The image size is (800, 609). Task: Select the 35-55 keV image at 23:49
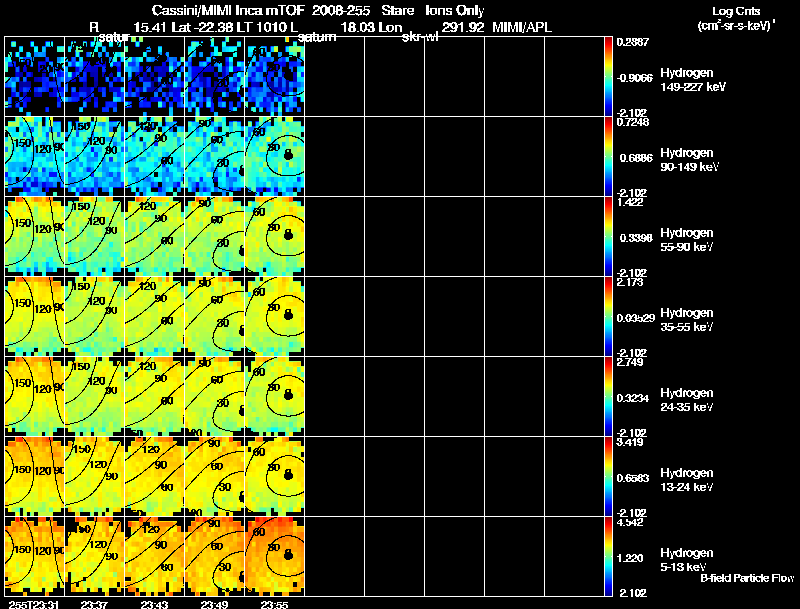click(x=214, y=317)
